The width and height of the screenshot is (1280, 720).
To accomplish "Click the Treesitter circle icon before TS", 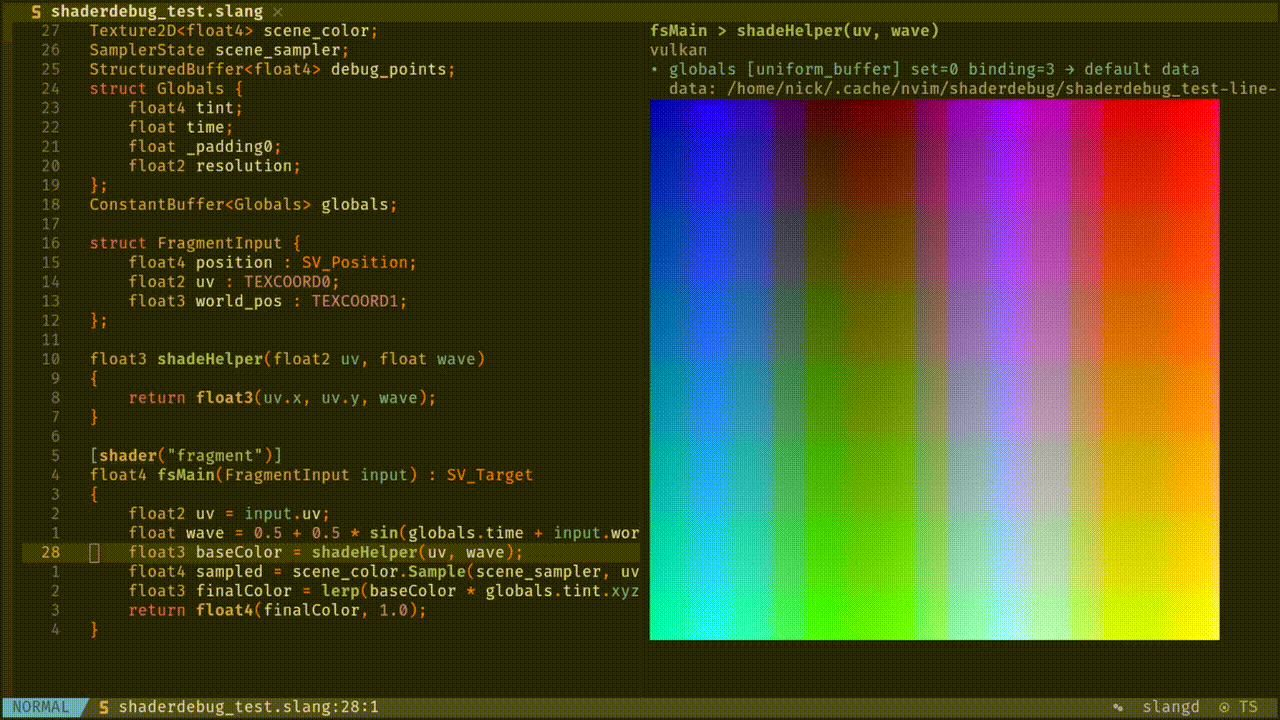I will (x=1224, y=707).
